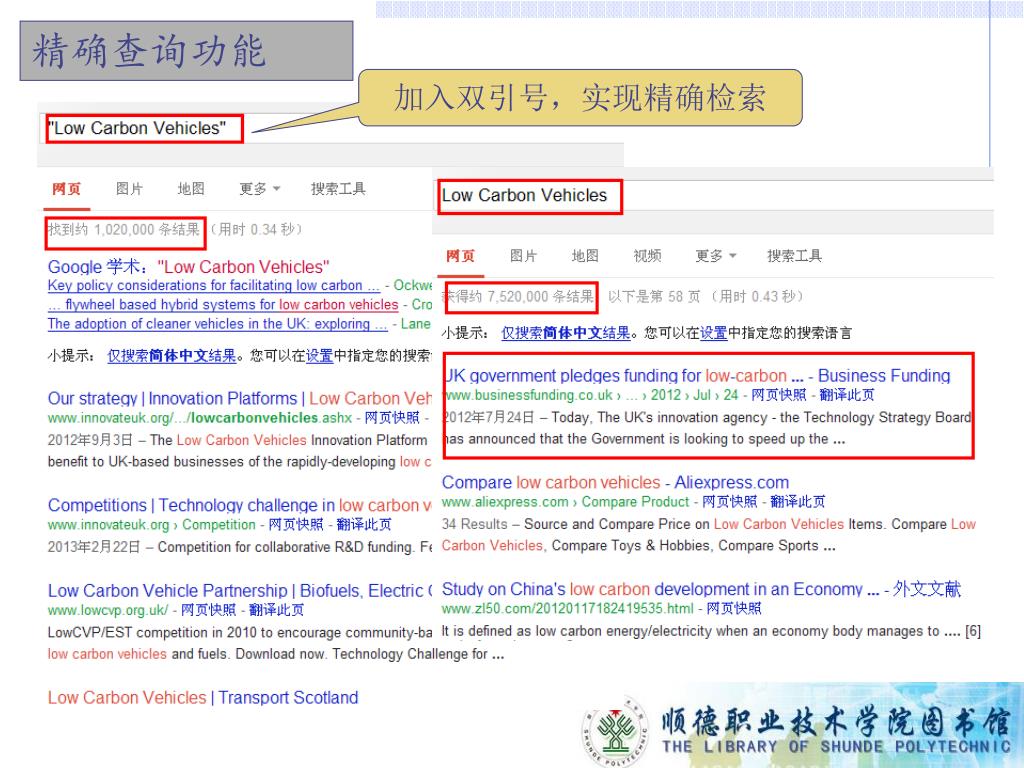
Task: Select the 网页 tab in left results
Action: coord(67,189)
